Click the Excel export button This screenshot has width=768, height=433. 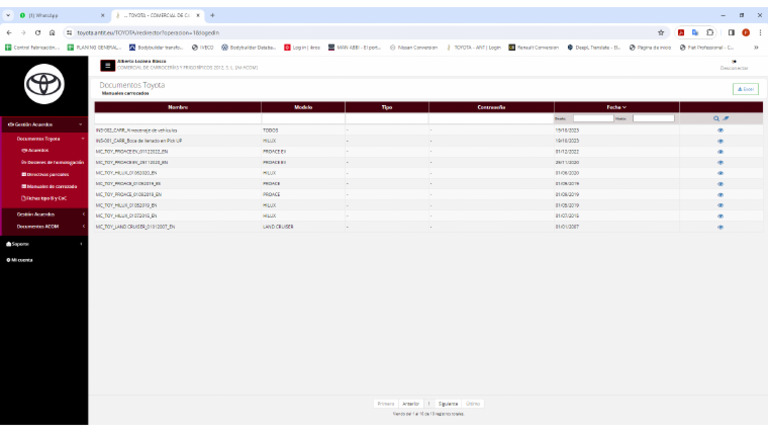pyautogui.click(x=744, y=89)
